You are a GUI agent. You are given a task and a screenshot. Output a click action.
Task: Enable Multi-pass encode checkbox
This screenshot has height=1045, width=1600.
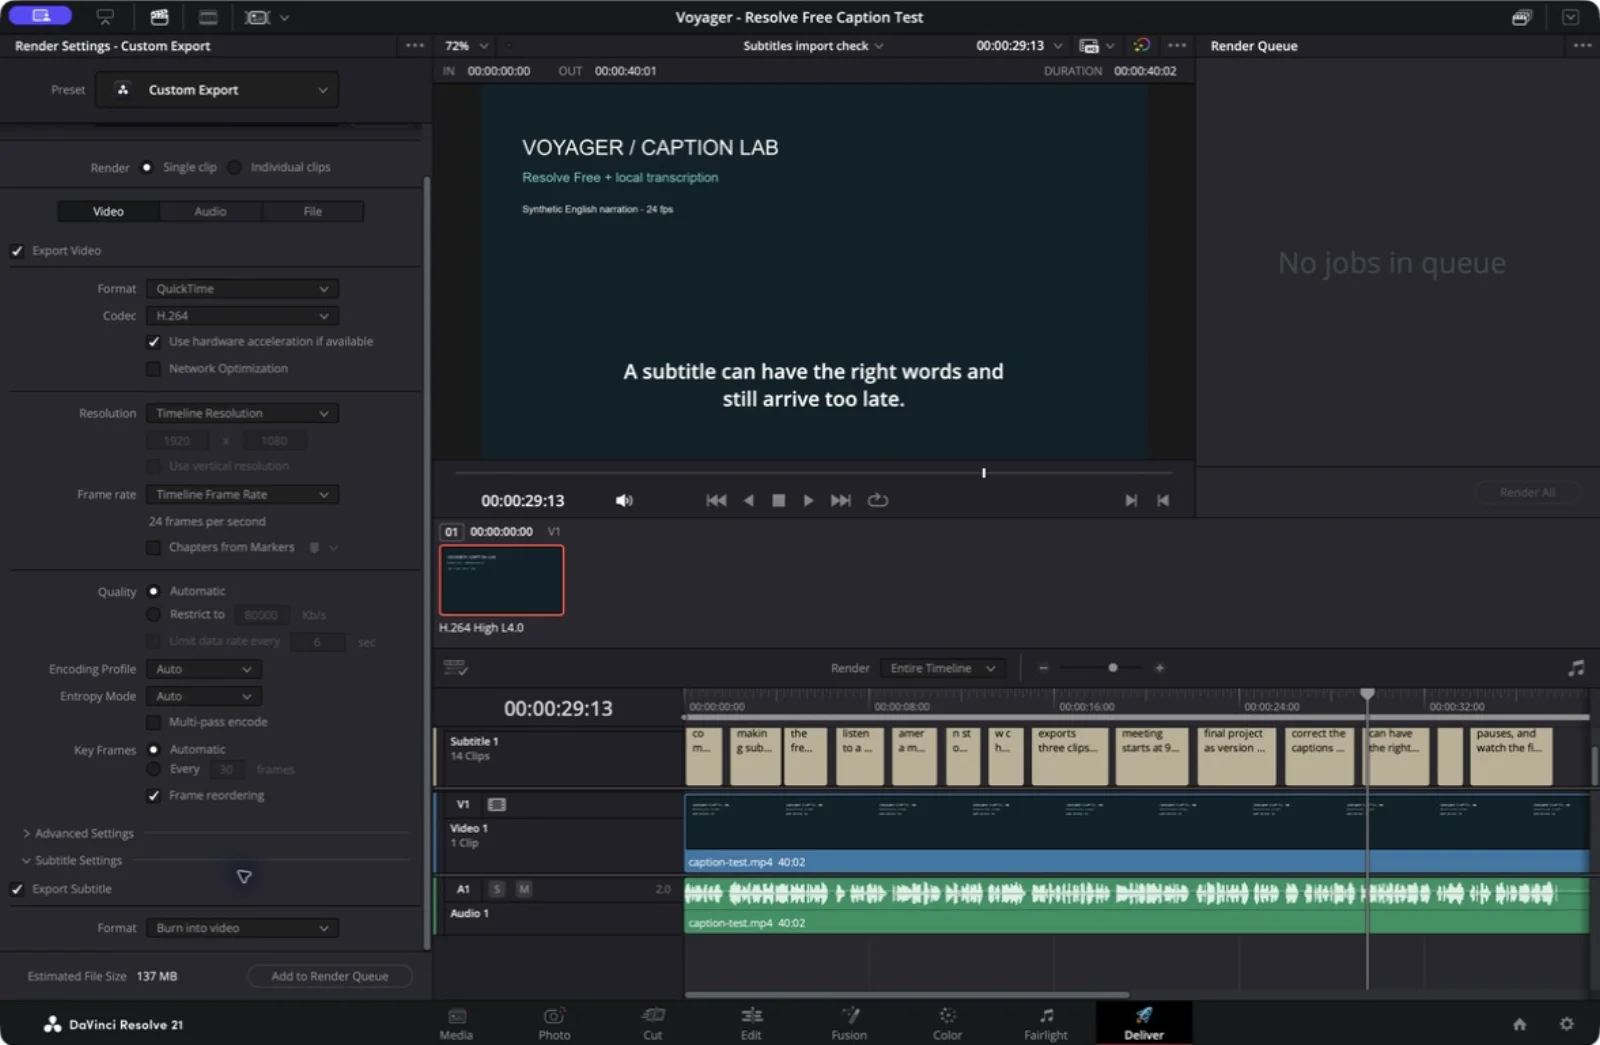(x=153, y=722)
